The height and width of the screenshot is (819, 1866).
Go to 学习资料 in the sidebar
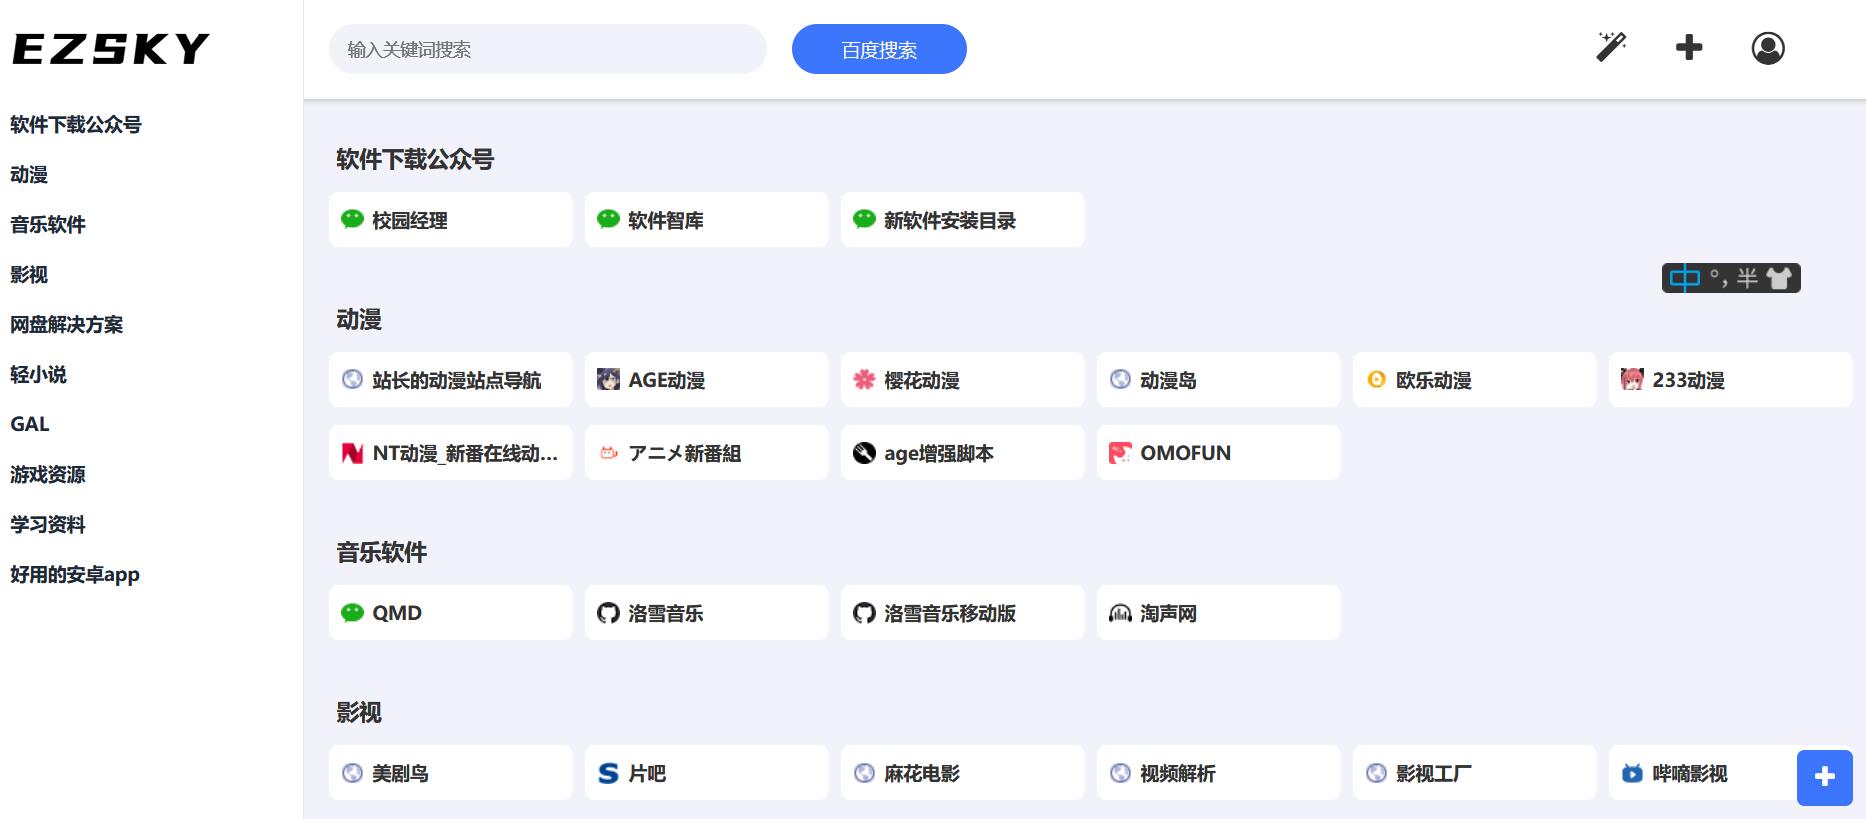pyautogui.click(x=48, y=525)
